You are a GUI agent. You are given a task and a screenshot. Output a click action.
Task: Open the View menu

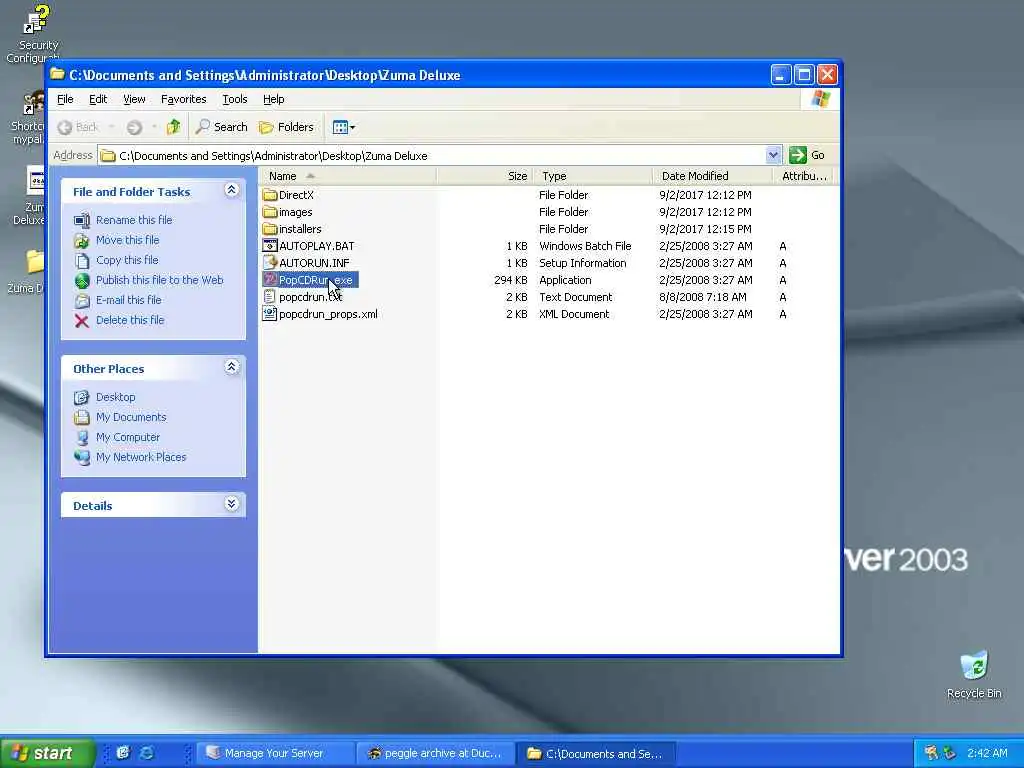pos(134,99)
